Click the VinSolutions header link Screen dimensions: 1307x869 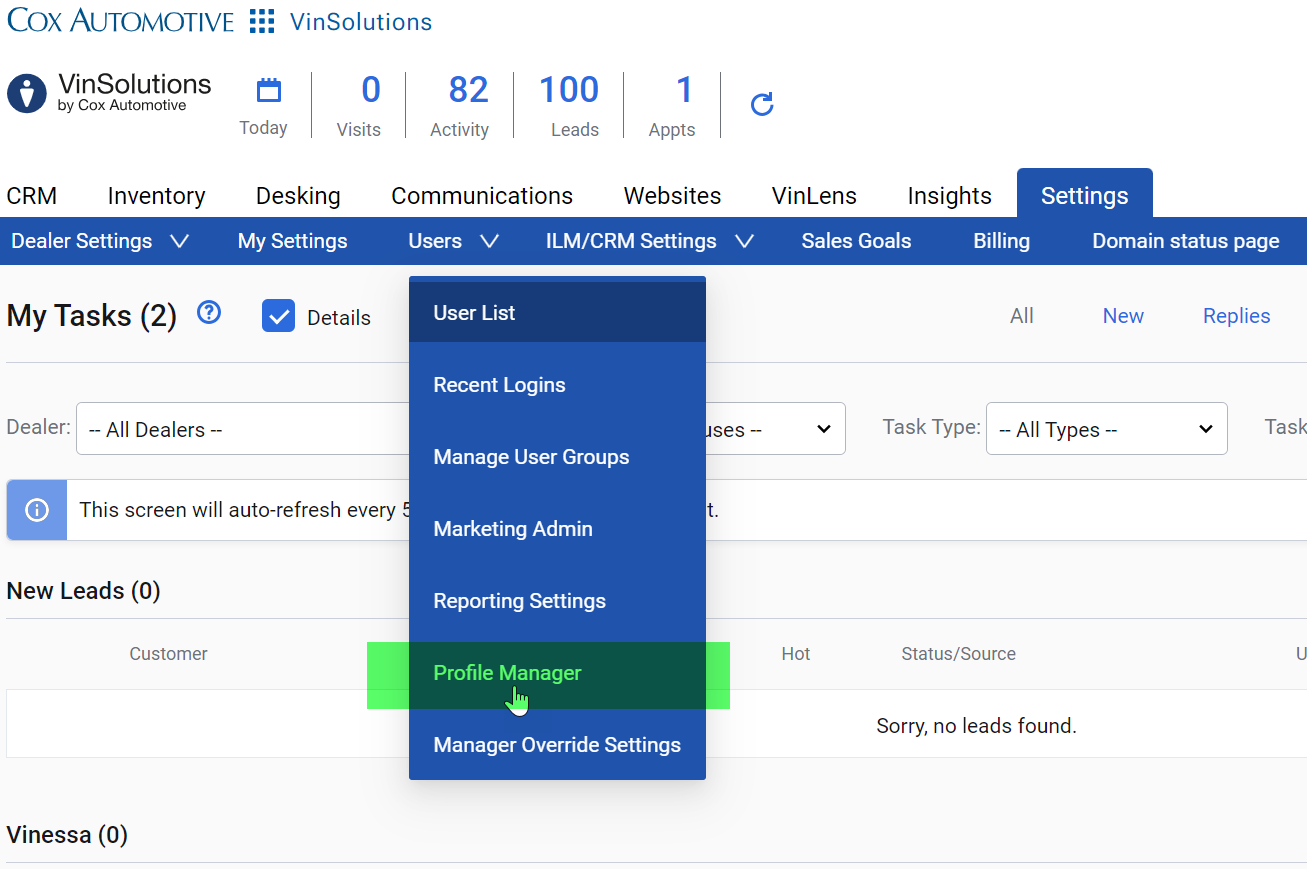click(361, 21)
